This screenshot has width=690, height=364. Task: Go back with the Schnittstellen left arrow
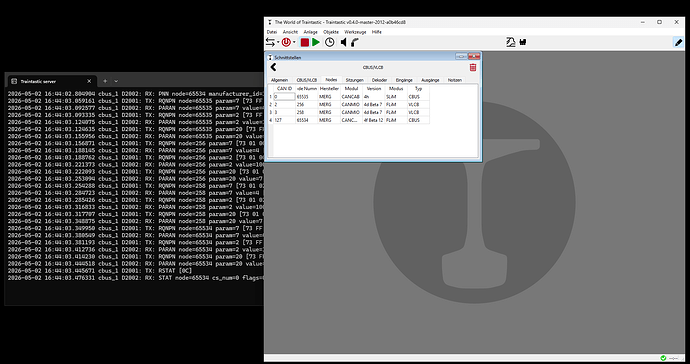pyautogui.click(x=273, y=67)
